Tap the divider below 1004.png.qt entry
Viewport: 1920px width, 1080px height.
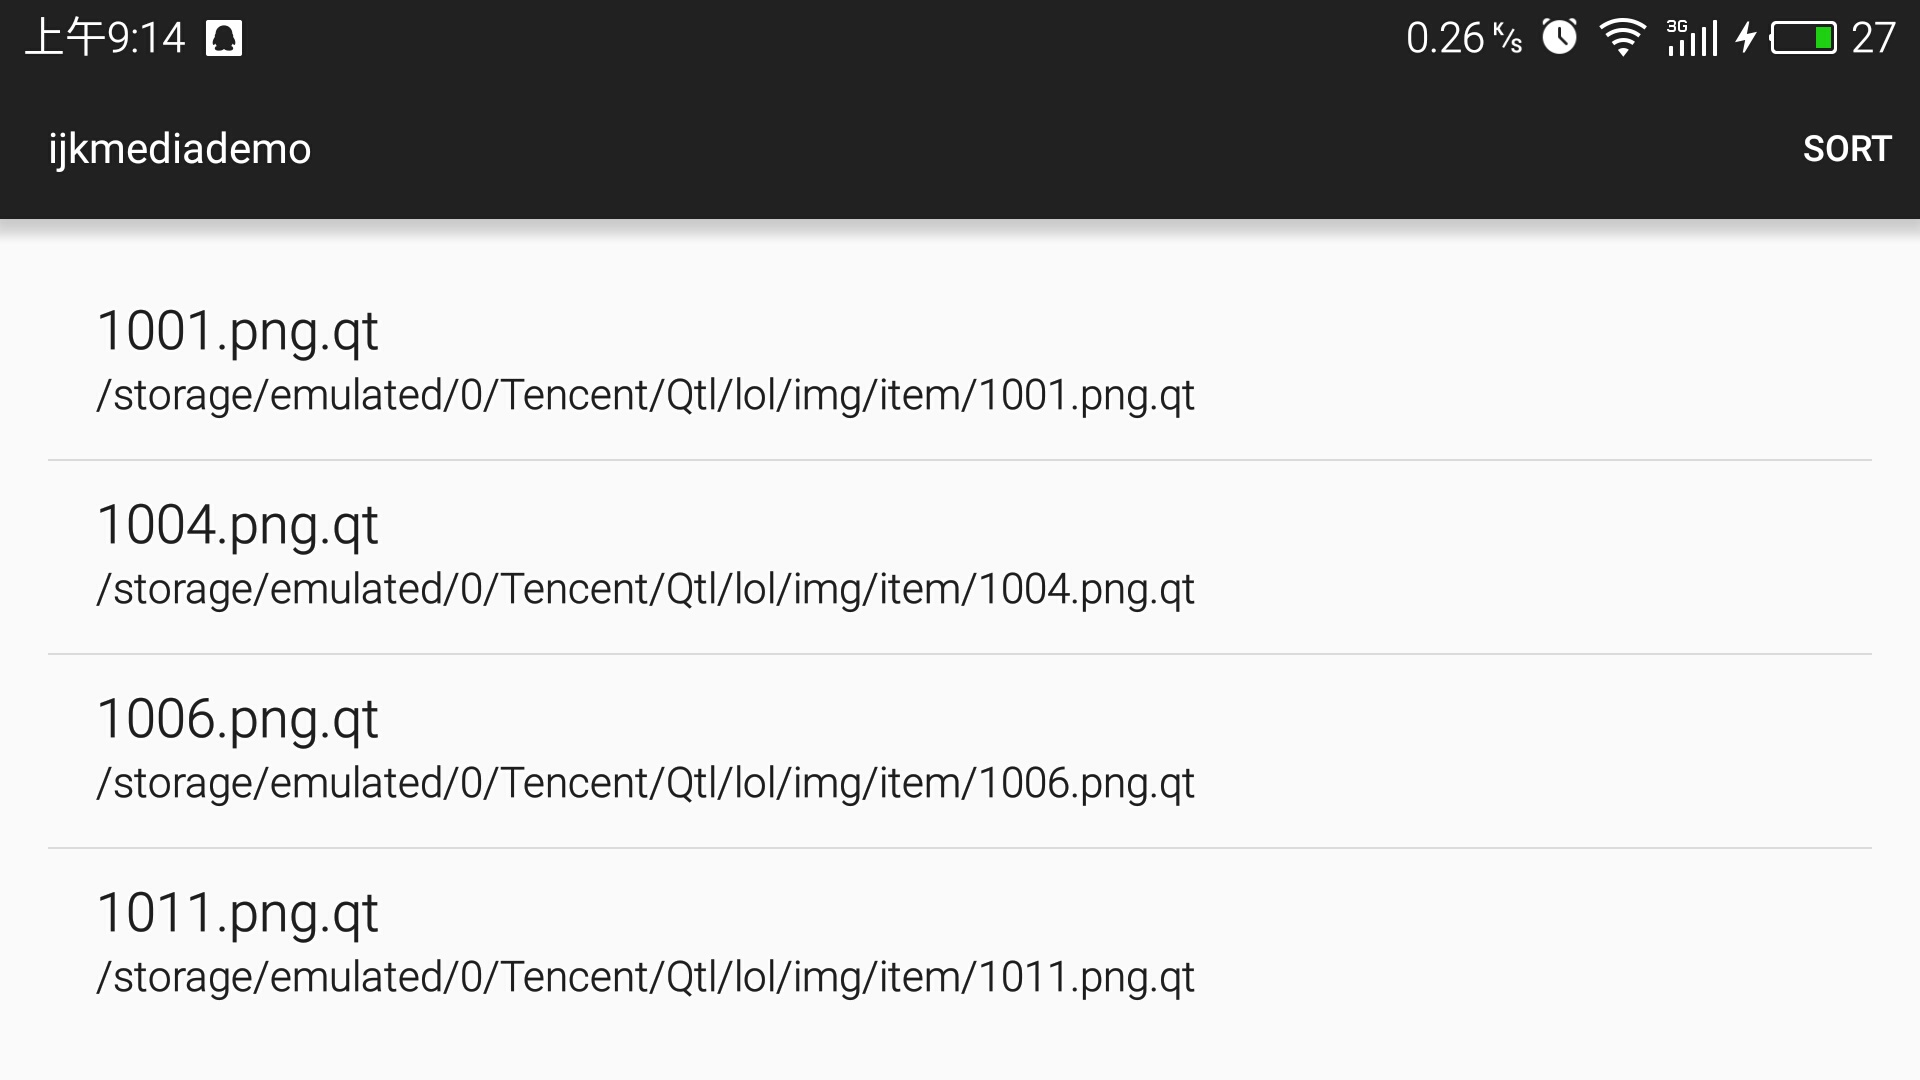tap(960, 654)
